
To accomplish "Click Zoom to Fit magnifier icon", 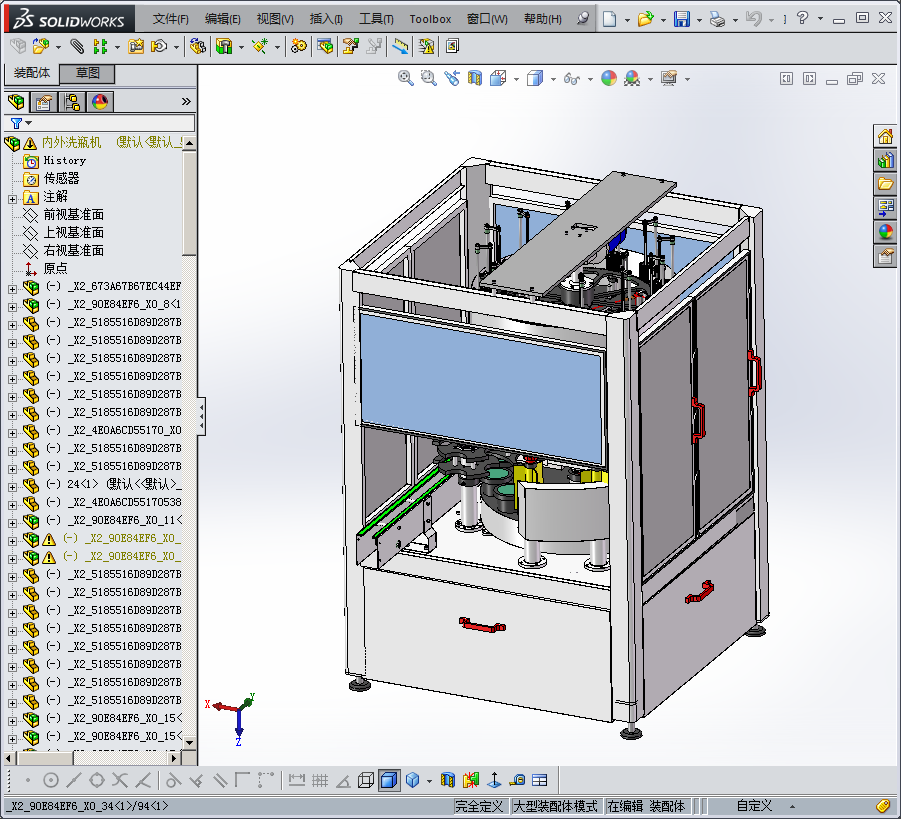I will (x=406, y=78).
